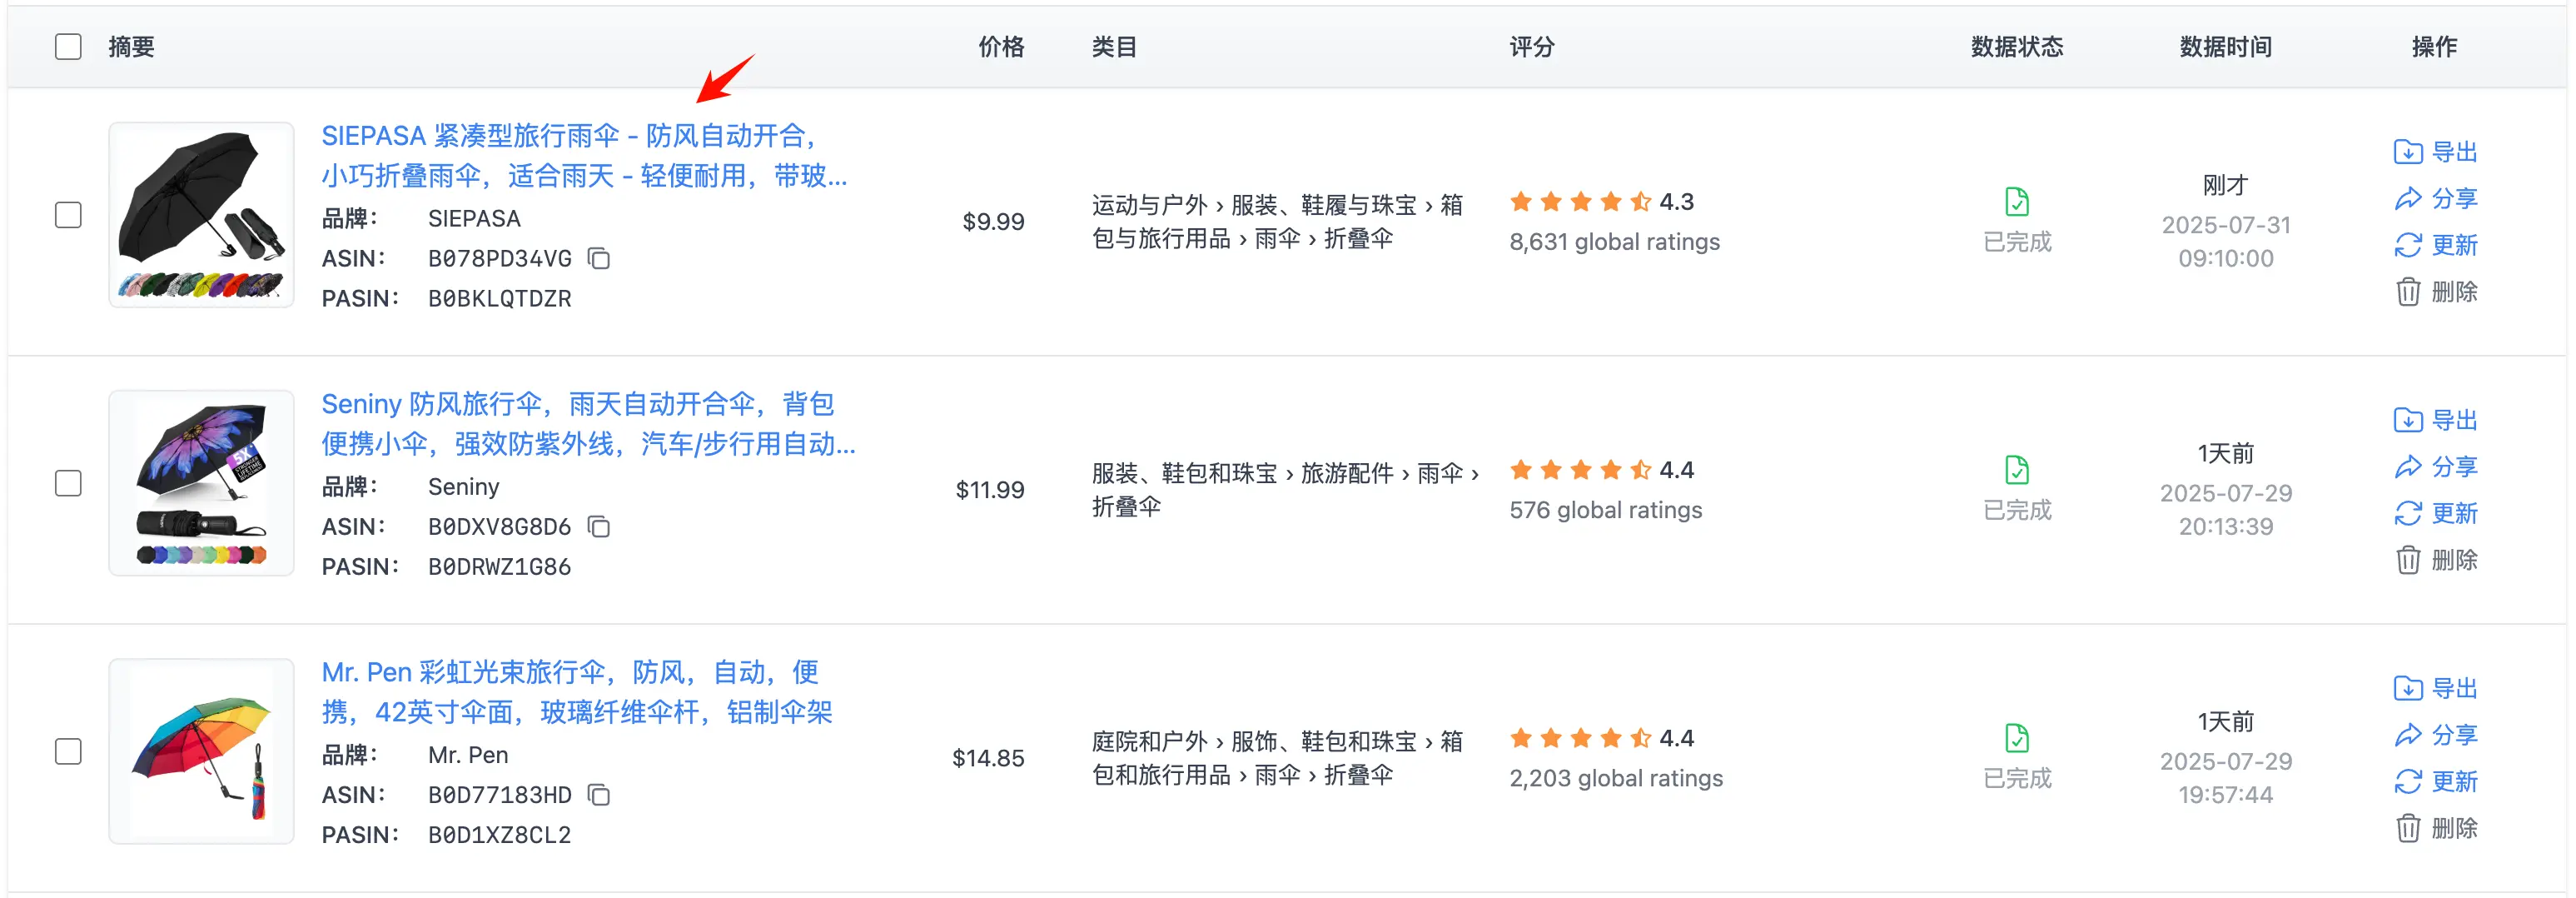Click the $14.85 price cell
The width and height of the screenshot is (2576, 898).
tap(988, 757)
